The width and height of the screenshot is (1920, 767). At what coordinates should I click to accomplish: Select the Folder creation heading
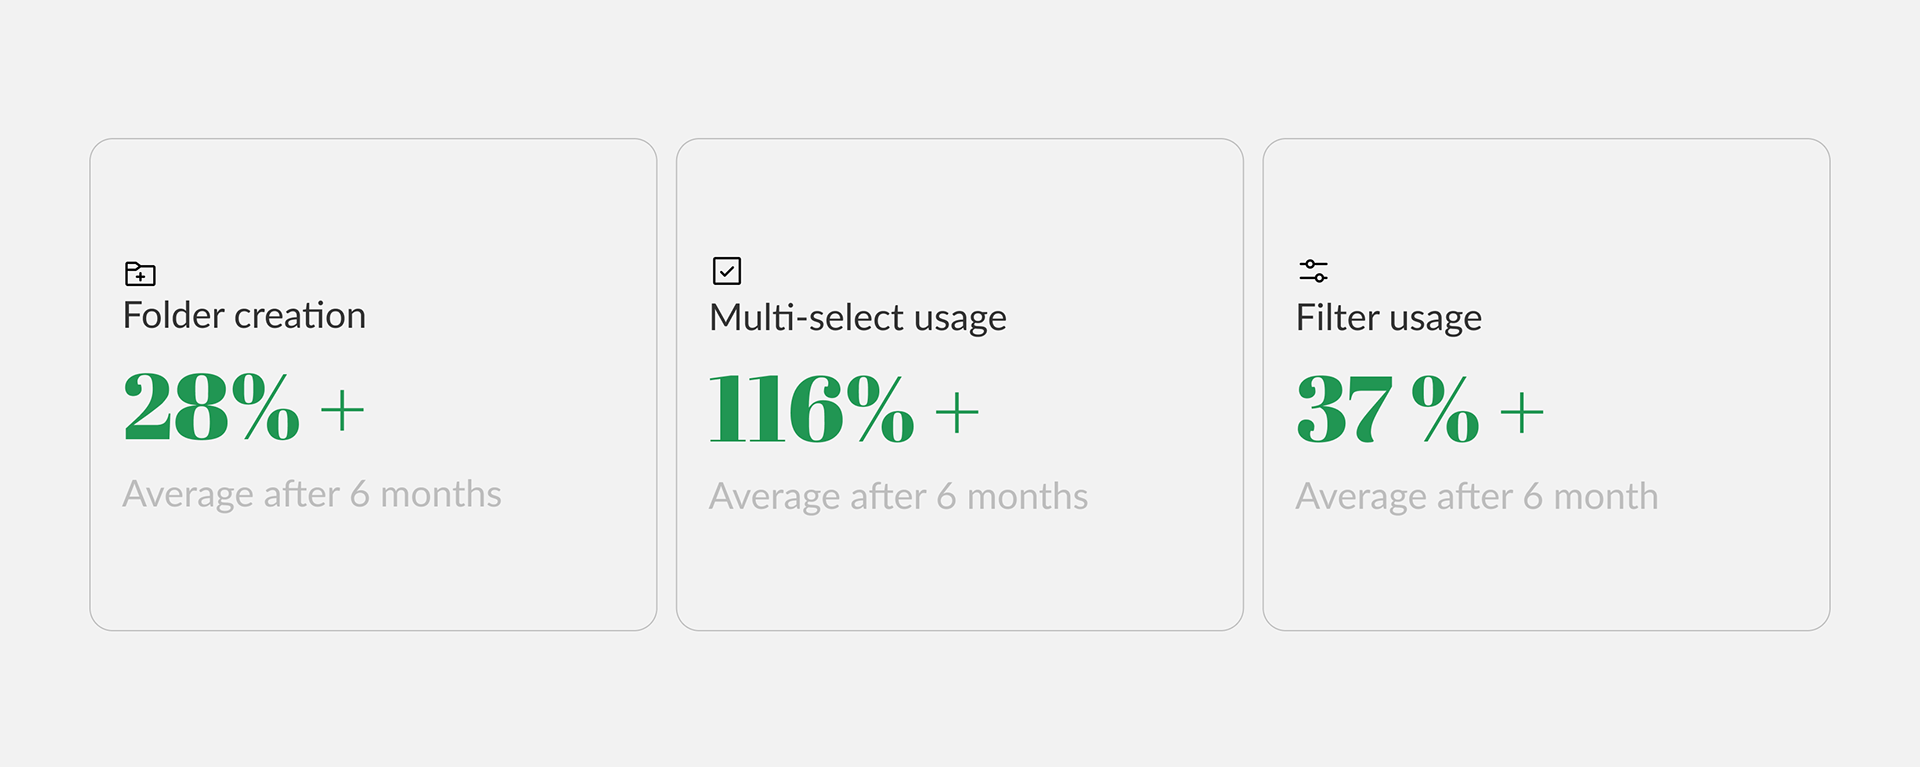[x=244, y=316]
